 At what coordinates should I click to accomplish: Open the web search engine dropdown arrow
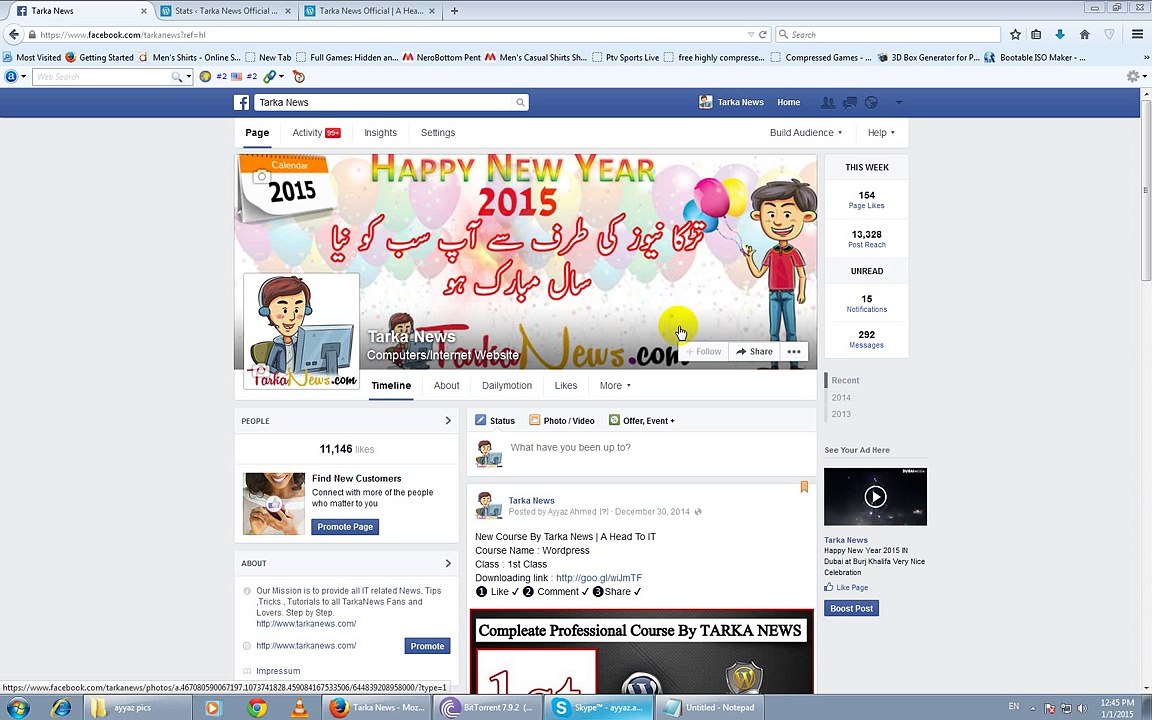pos(189,76)
